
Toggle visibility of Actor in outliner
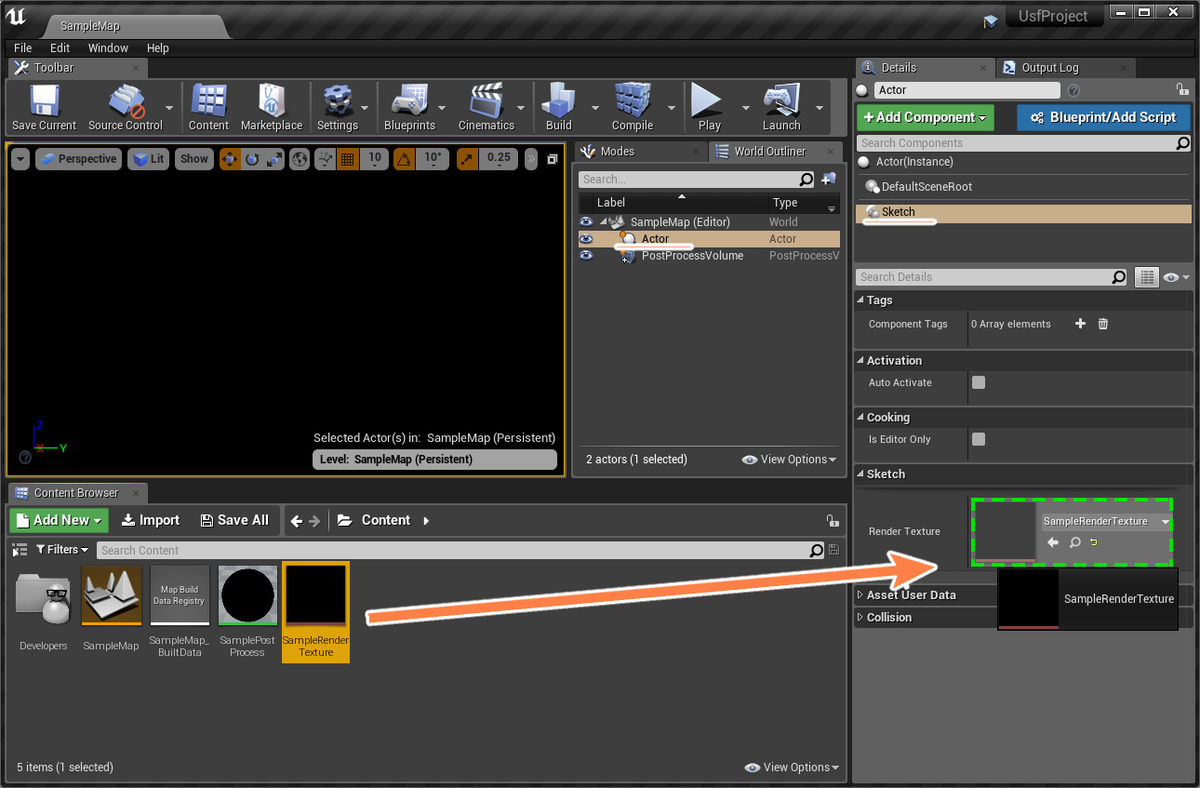point(586,239)
